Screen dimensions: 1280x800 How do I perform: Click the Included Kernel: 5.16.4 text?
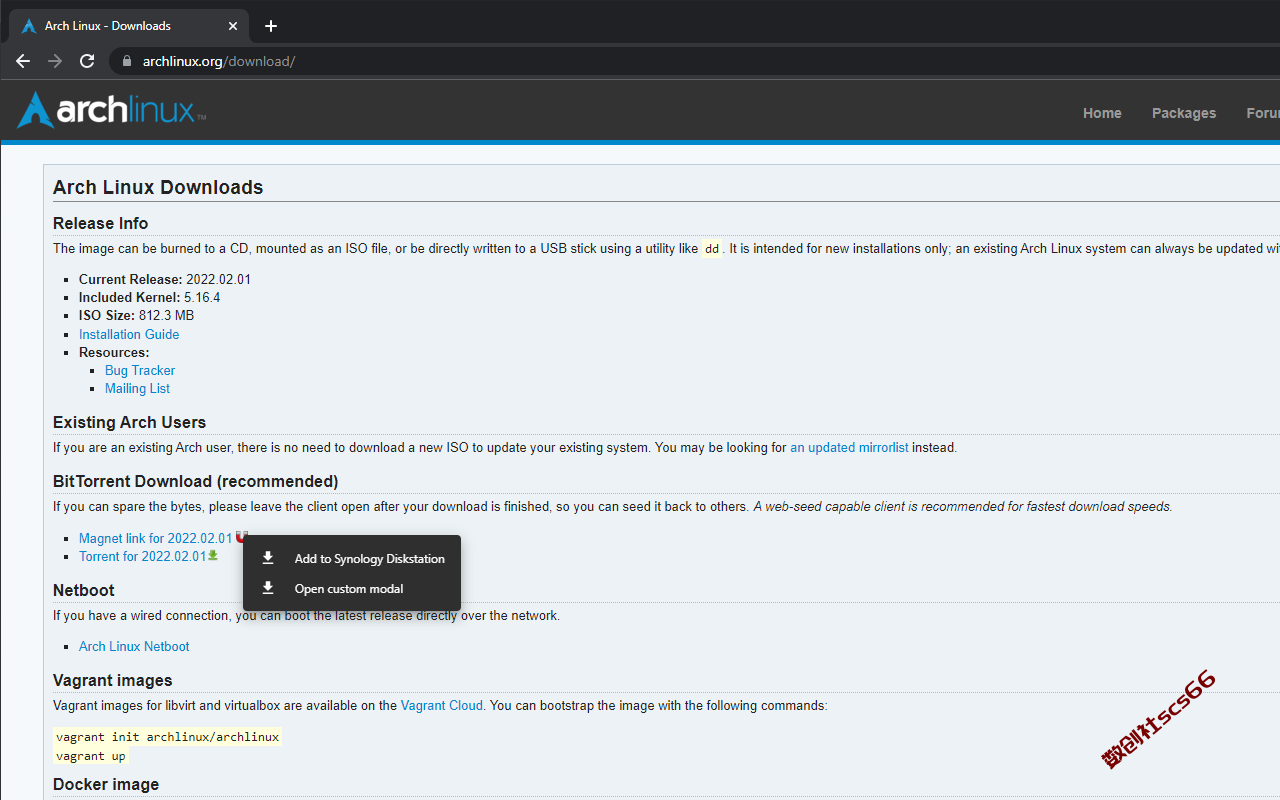(x=150, y=297)
